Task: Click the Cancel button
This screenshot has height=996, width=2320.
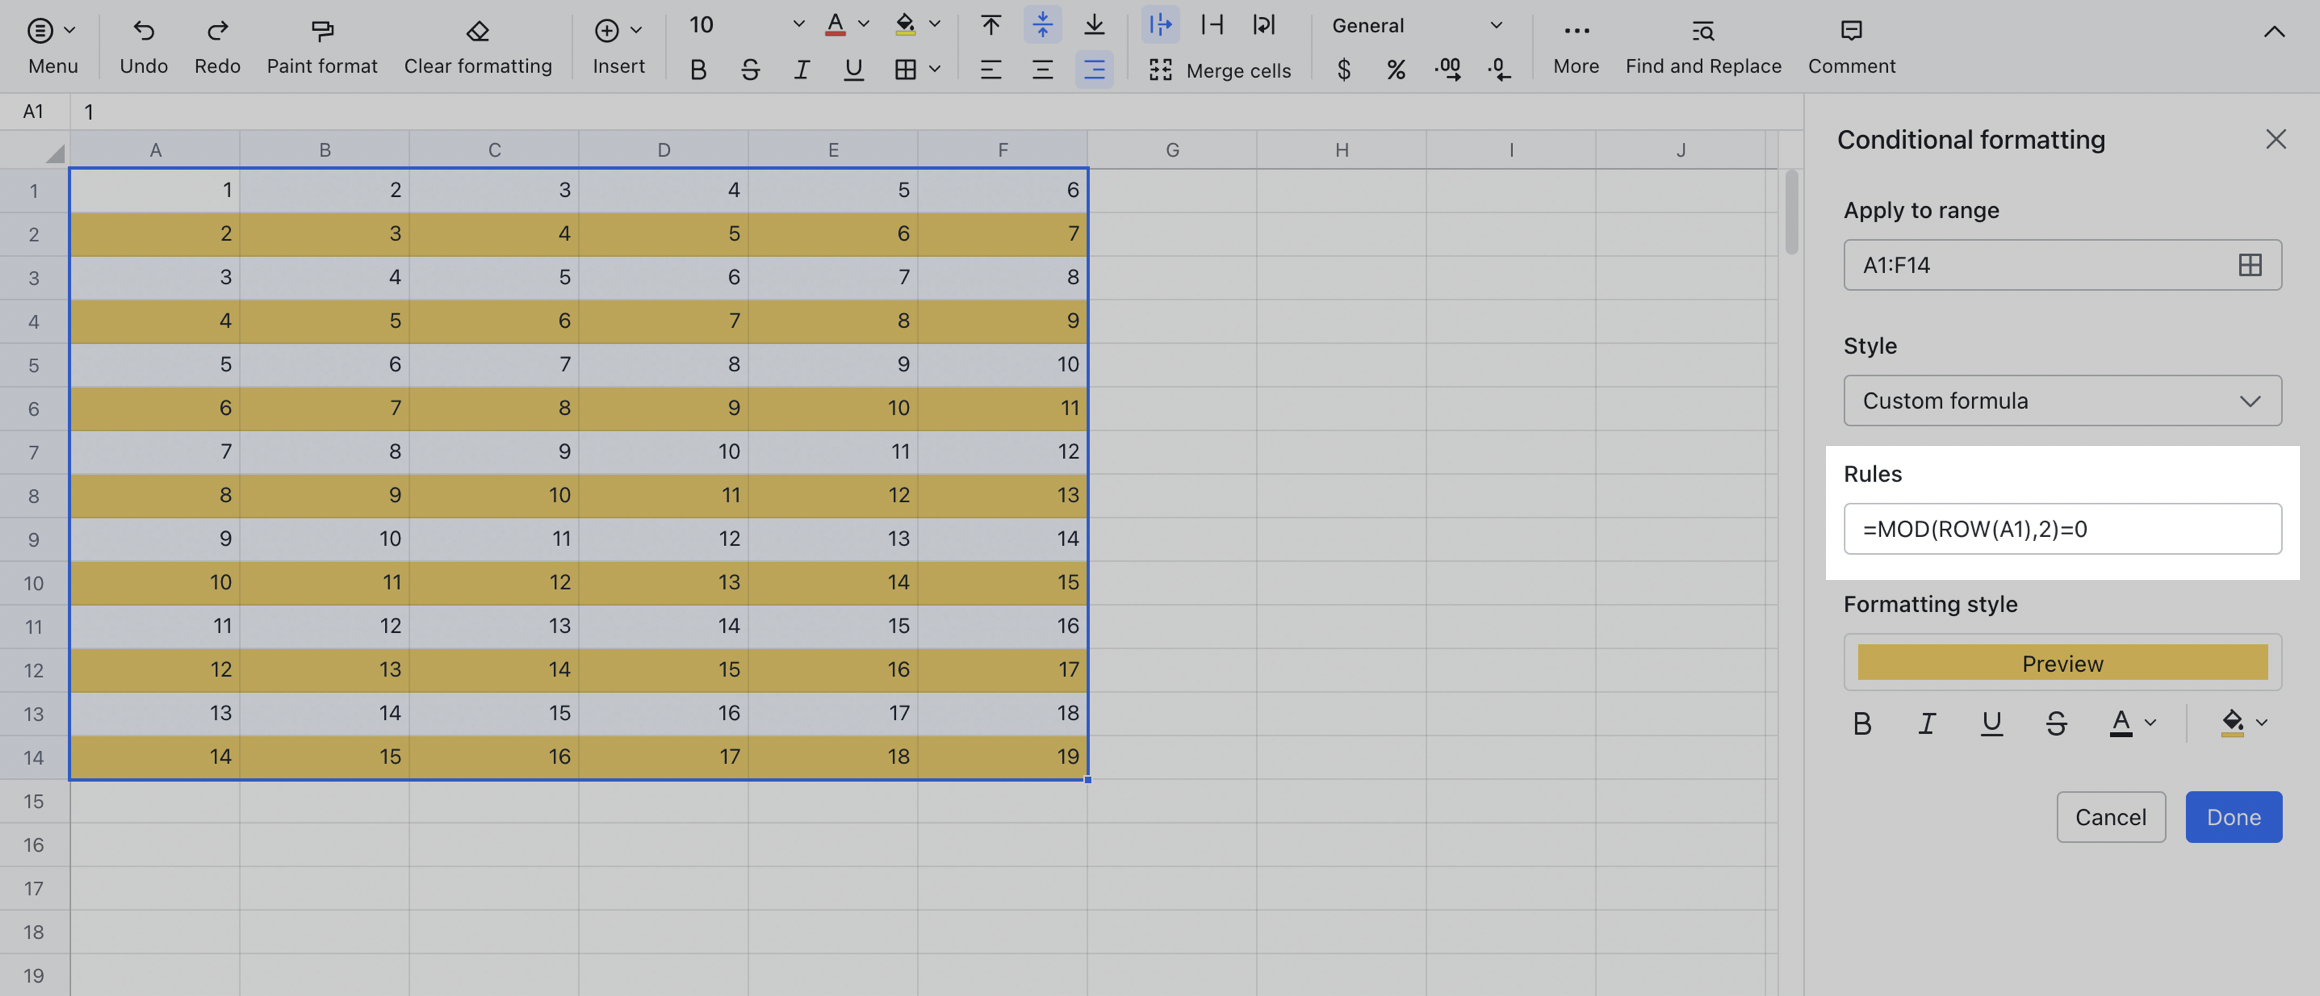Action: 2111,817
